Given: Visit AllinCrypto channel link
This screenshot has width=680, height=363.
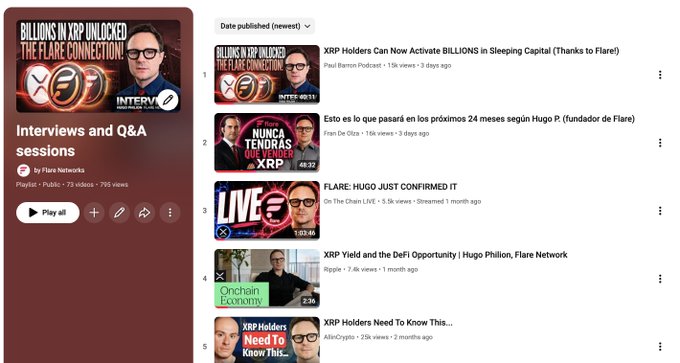Looking at the screenshot, I should (x=339, y=337).
